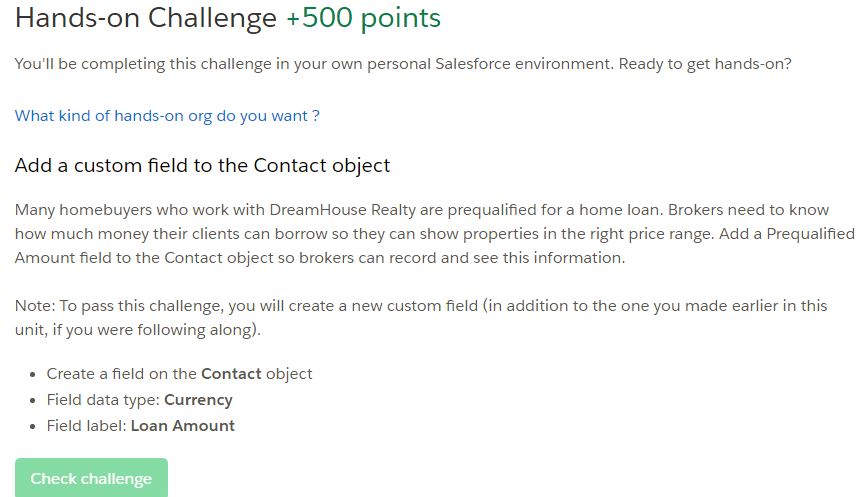Click the 'Create a field on the' bullet text
This screenshot has width=865, height=497.
tap(122, 374)
